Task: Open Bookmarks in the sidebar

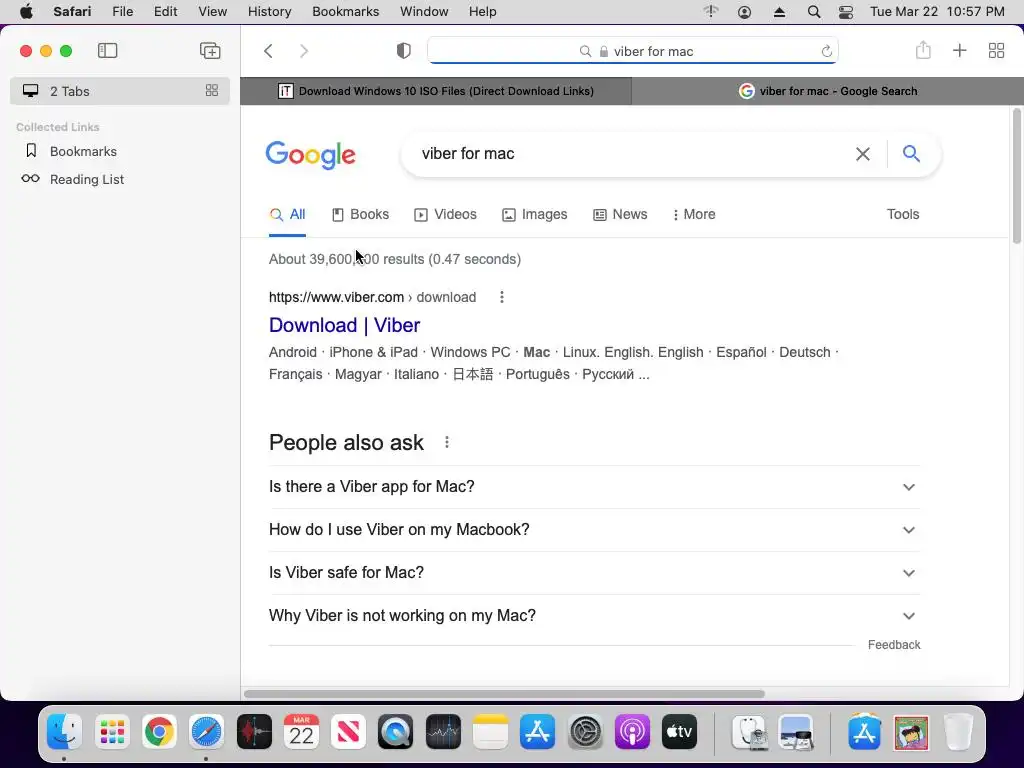Action: 83,152
